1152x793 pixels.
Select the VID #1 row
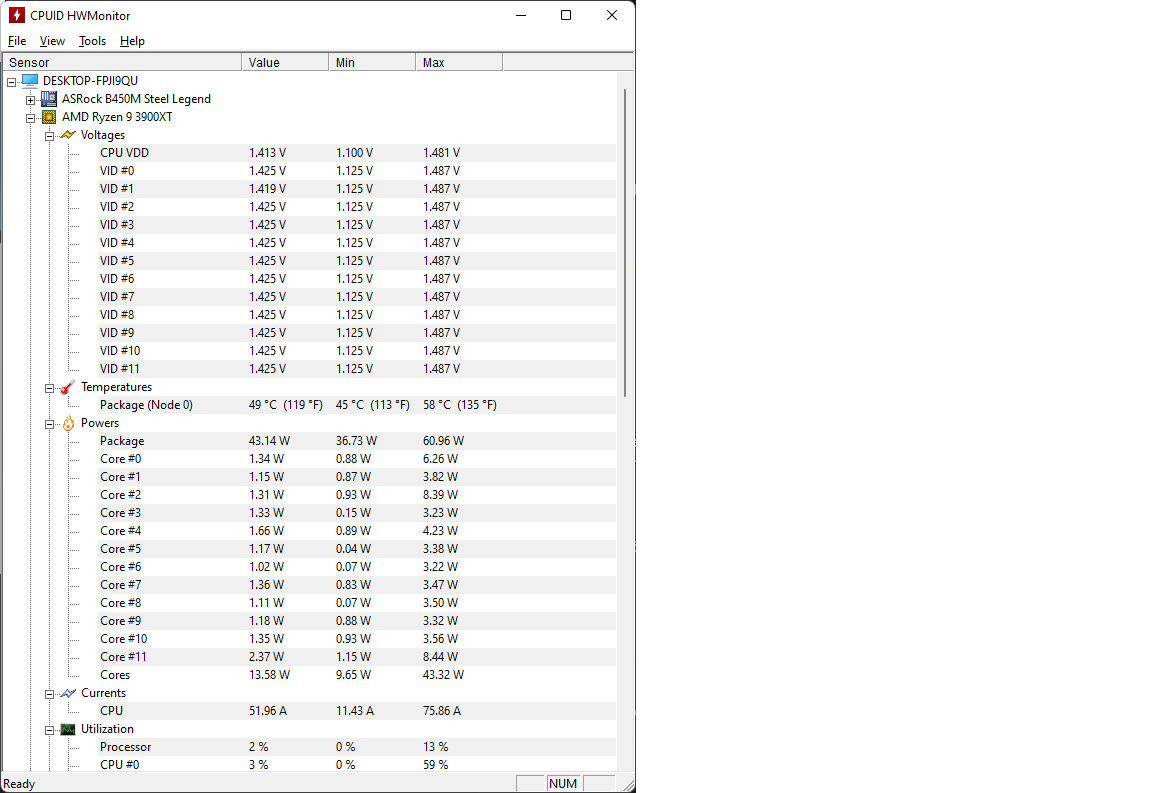356,189
